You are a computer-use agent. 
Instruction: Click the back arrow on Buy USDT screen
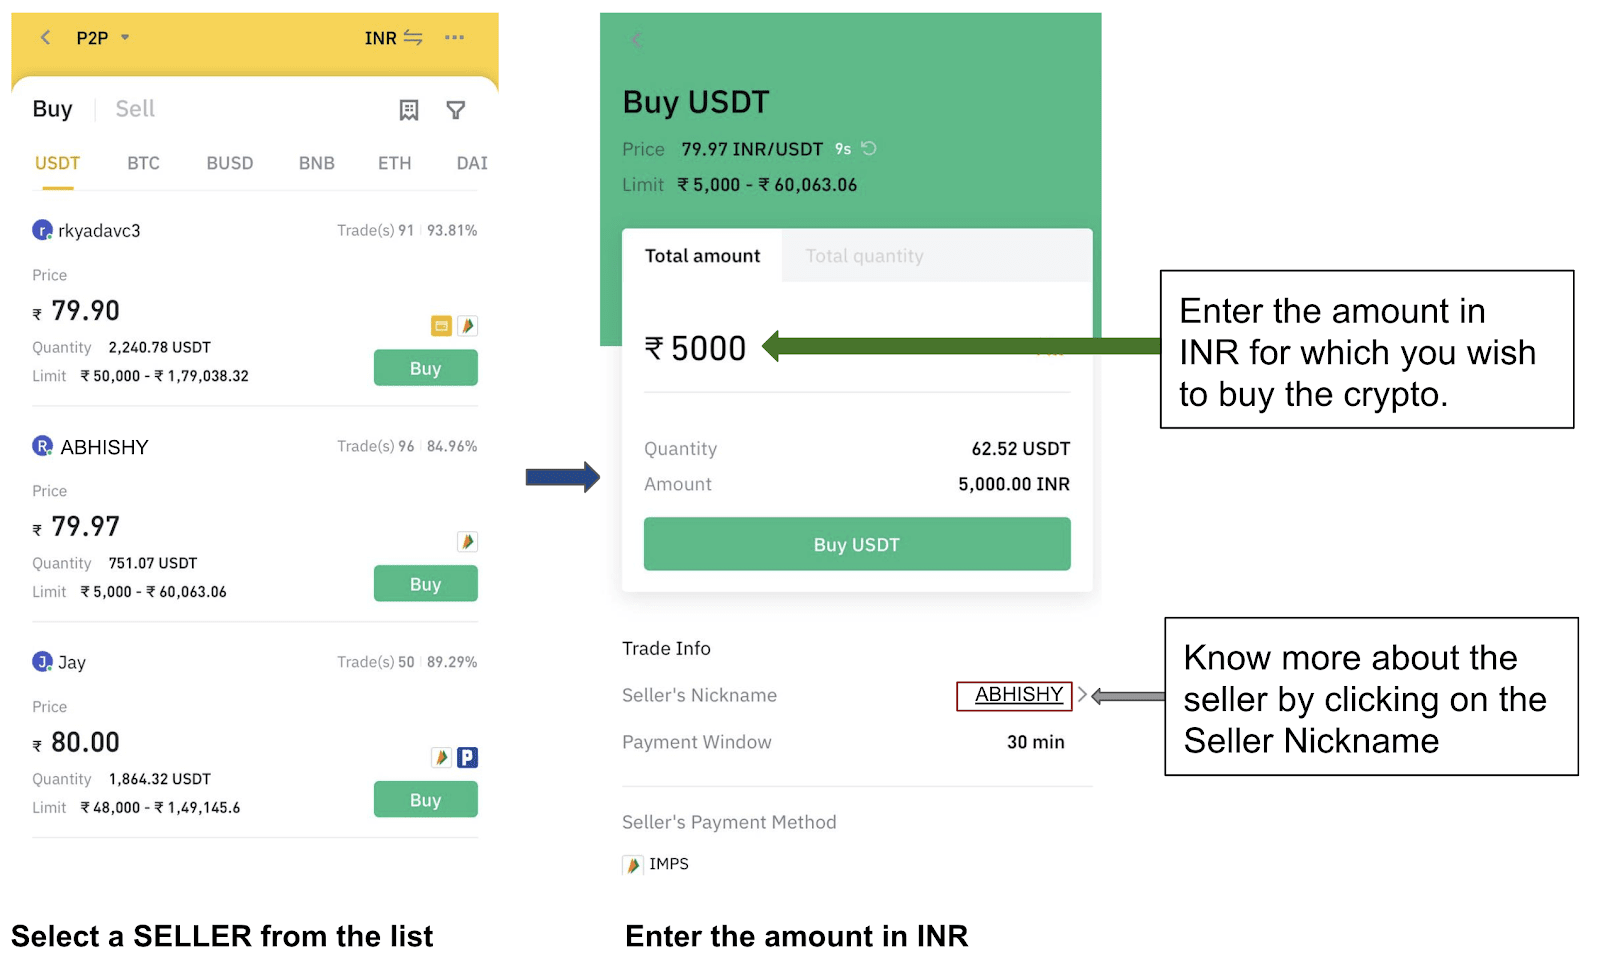tap(636, 40)
